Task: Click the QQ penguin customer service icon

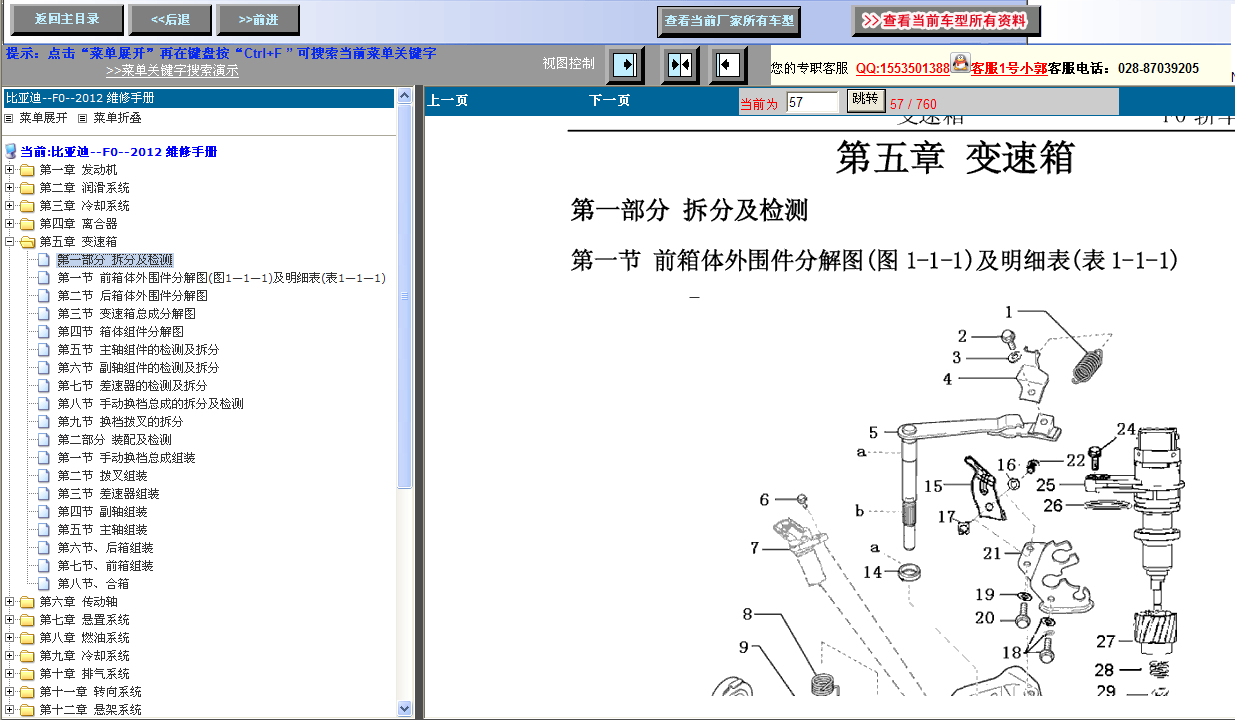Action: click(960, 63)
